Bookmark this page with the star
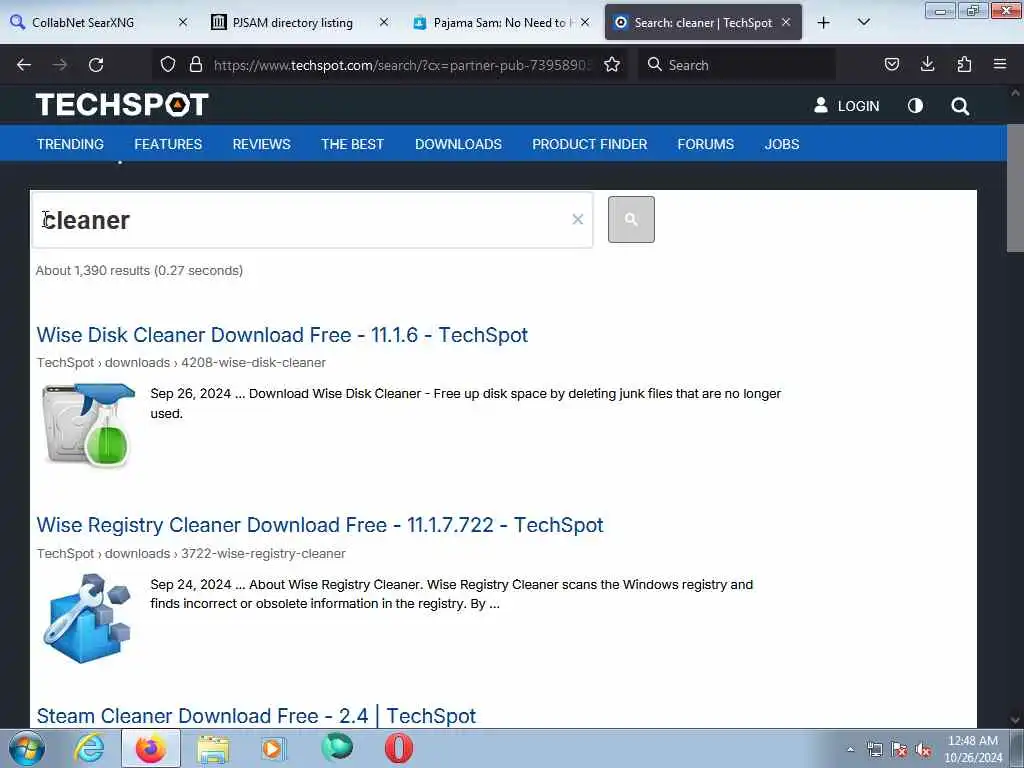The width and height of the screenshot is (1024, 768). (x=612, y=65)
